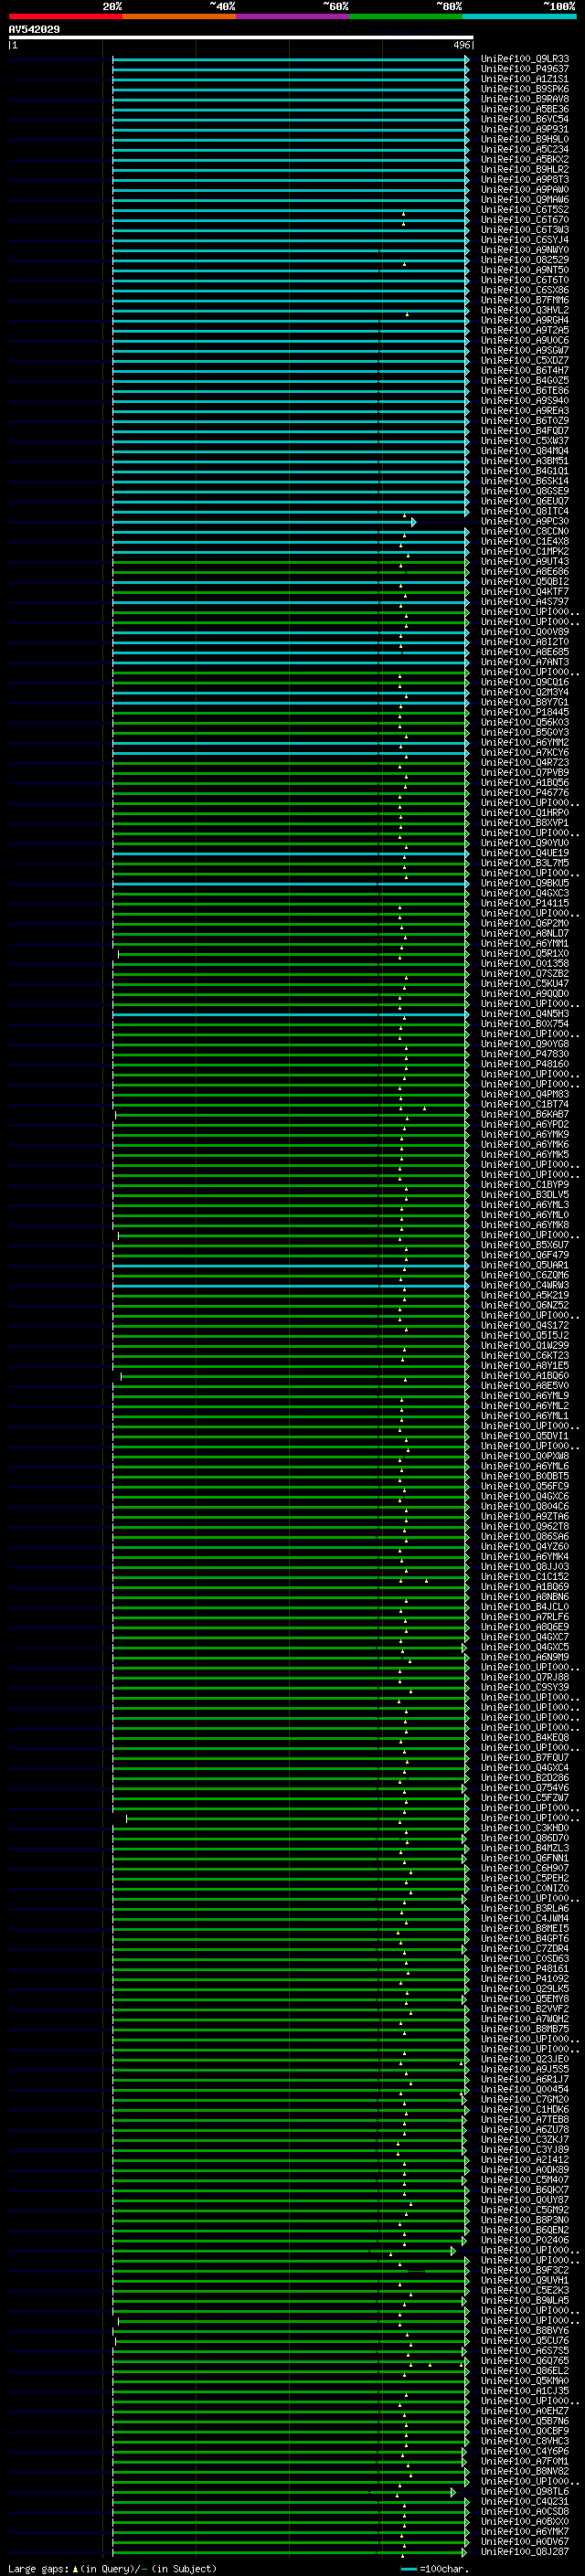Select label UniRef100_Q8ITC4
Image resolution: width=585 pixels, height=2576 pixels.
coord(524,511)
